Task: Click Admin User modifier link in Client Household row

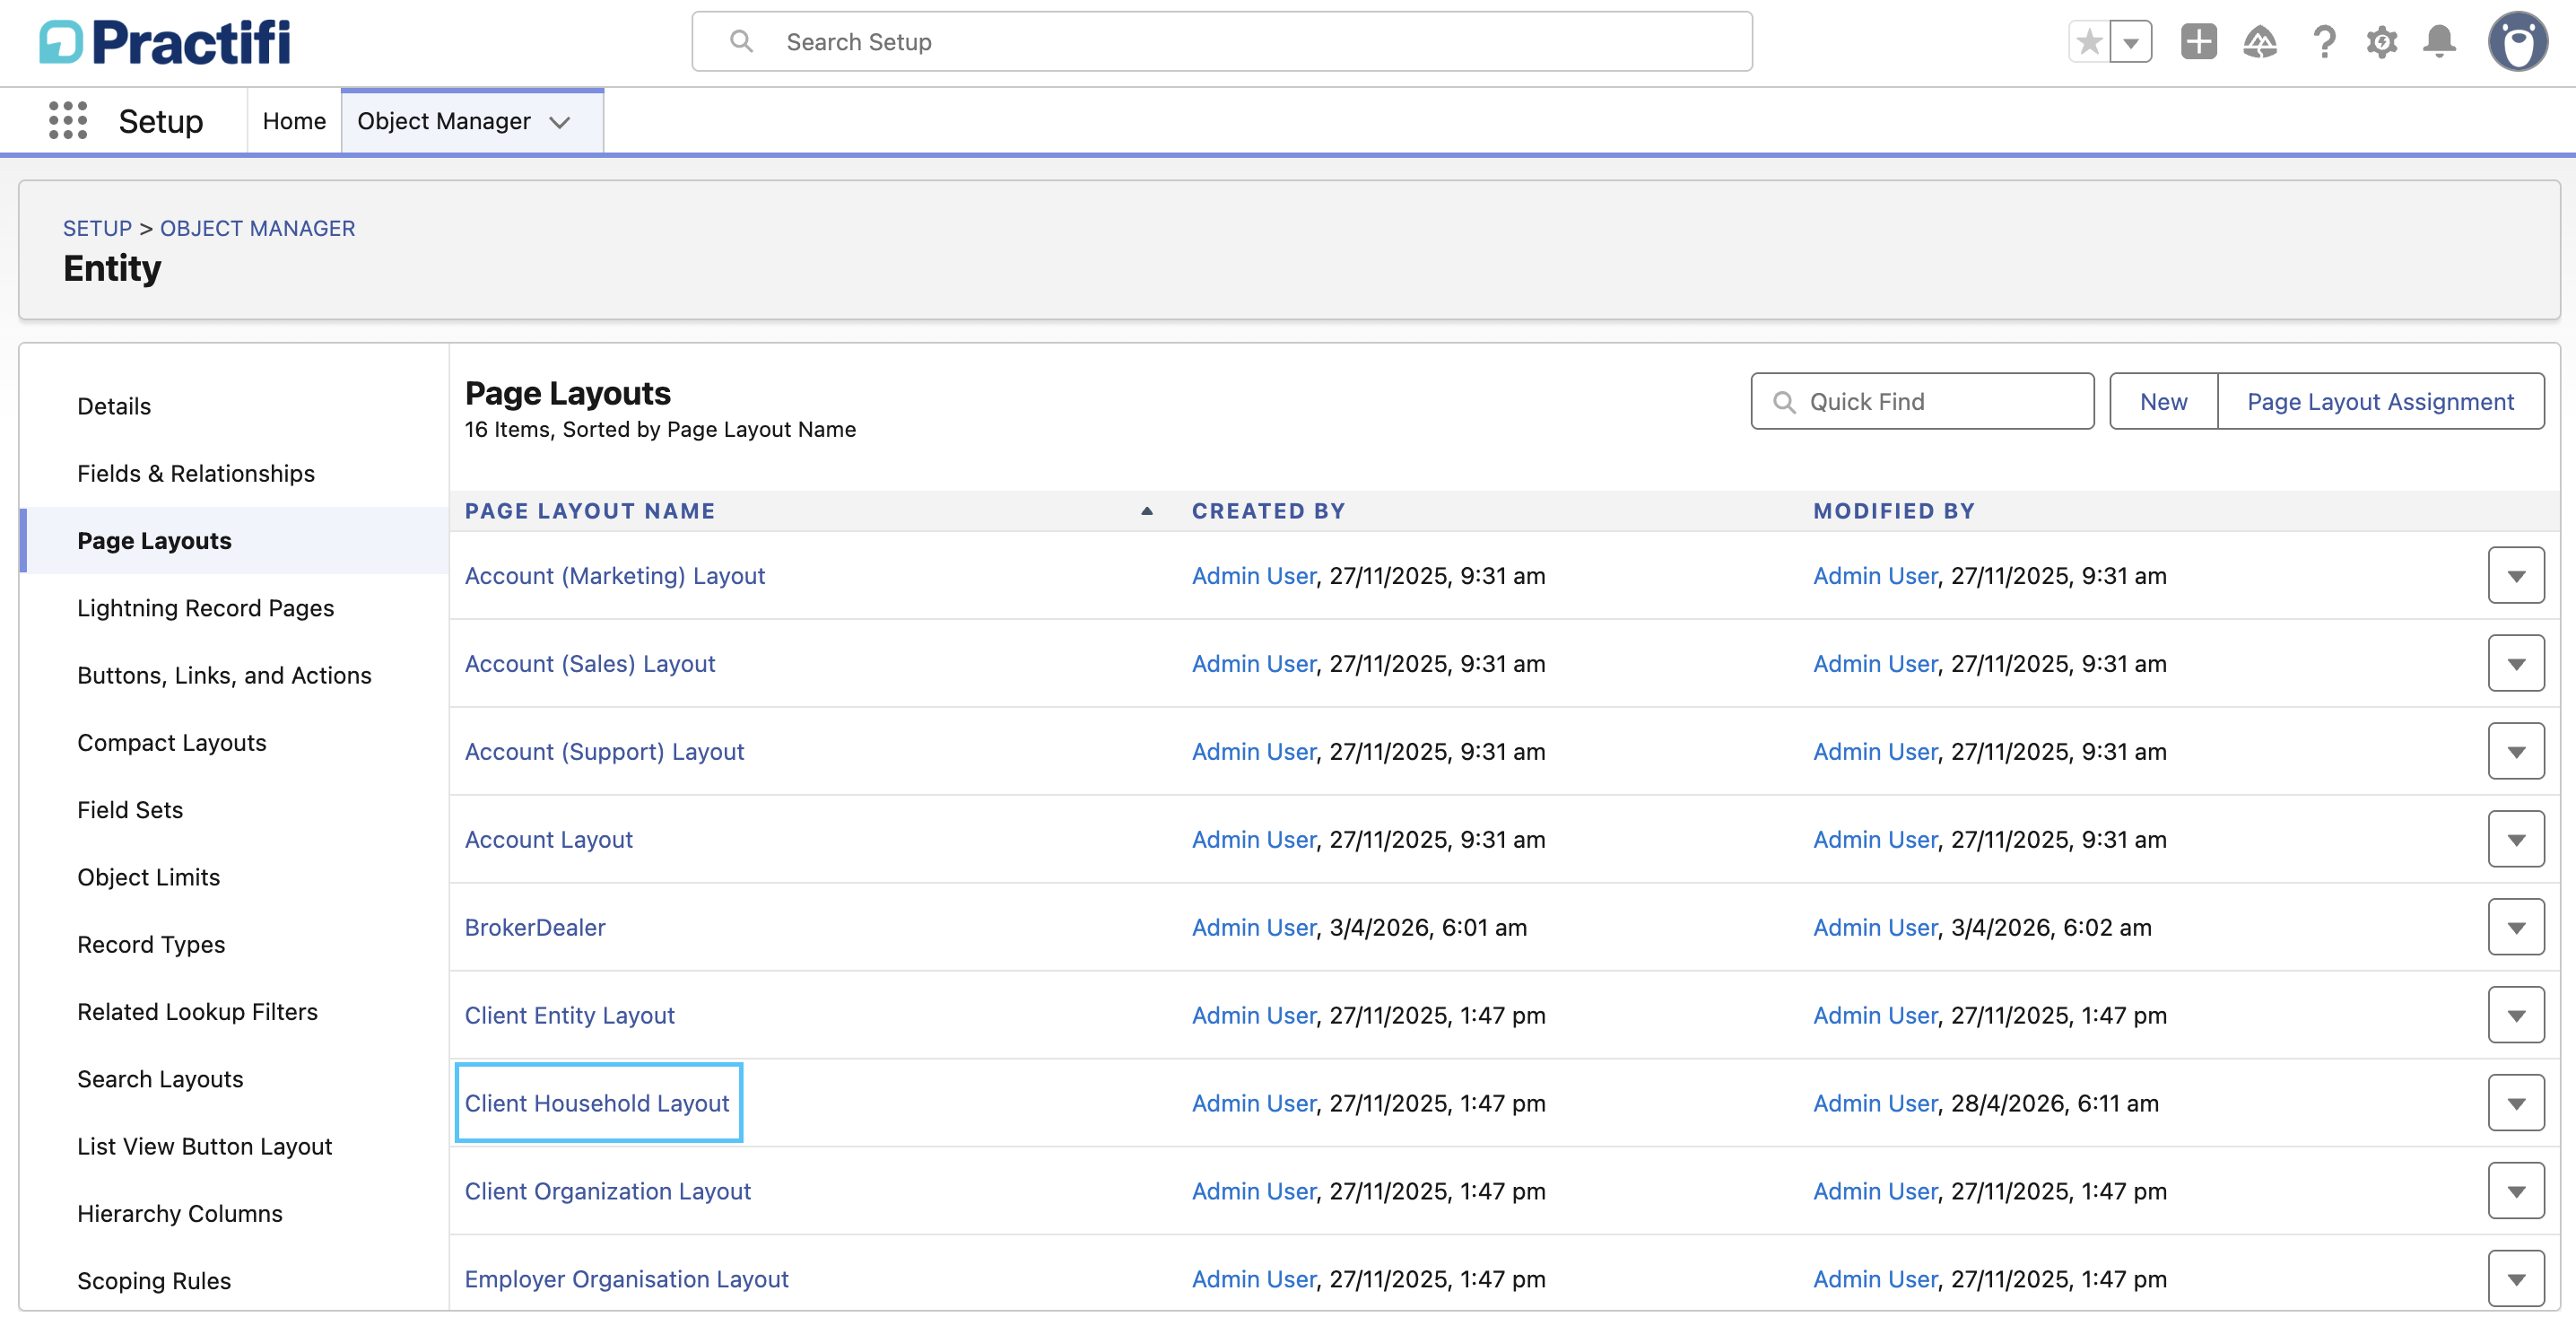Action: [x=1876, y=1103]
